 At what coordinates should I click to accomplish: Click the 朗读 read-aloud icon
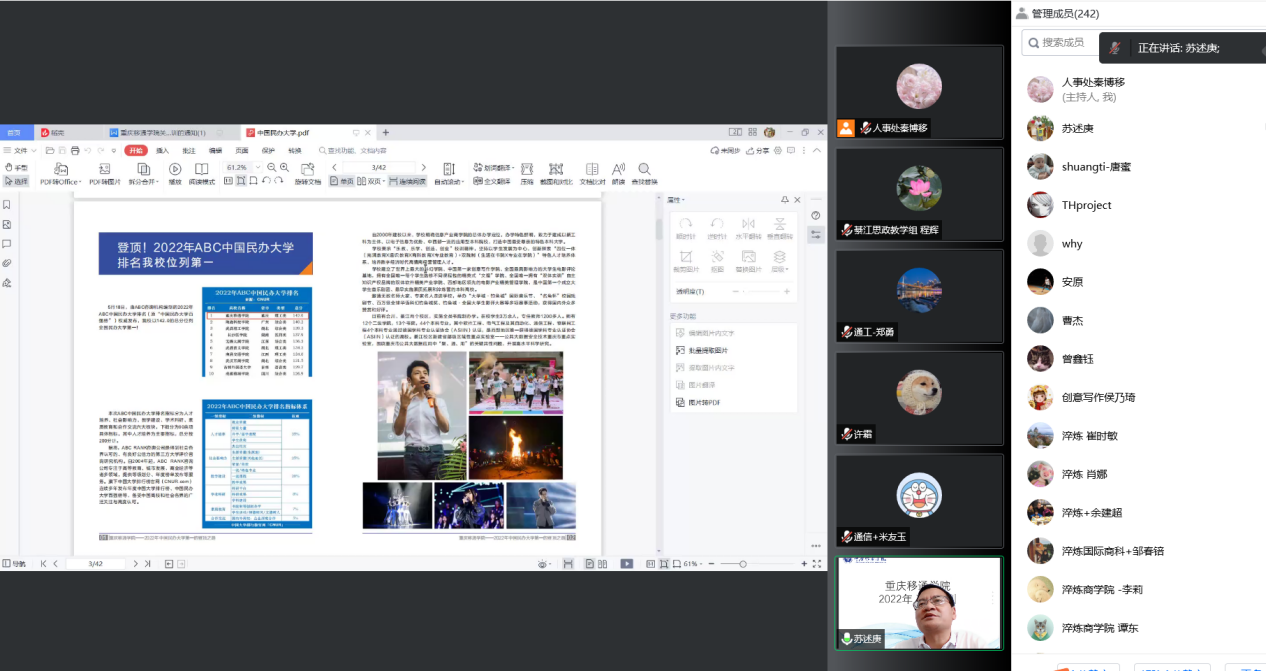[619, 174]
